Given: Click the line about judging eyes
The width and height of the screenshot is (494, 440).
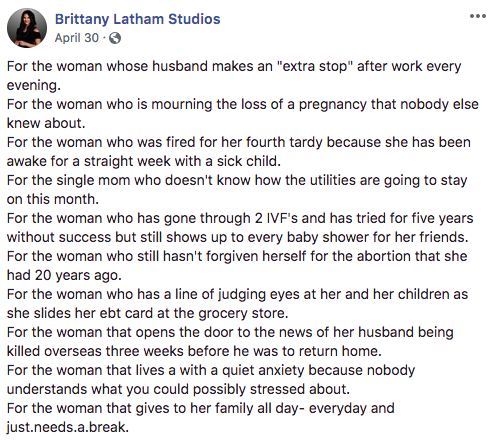Looking at the screenshot, I should (237, 294).
